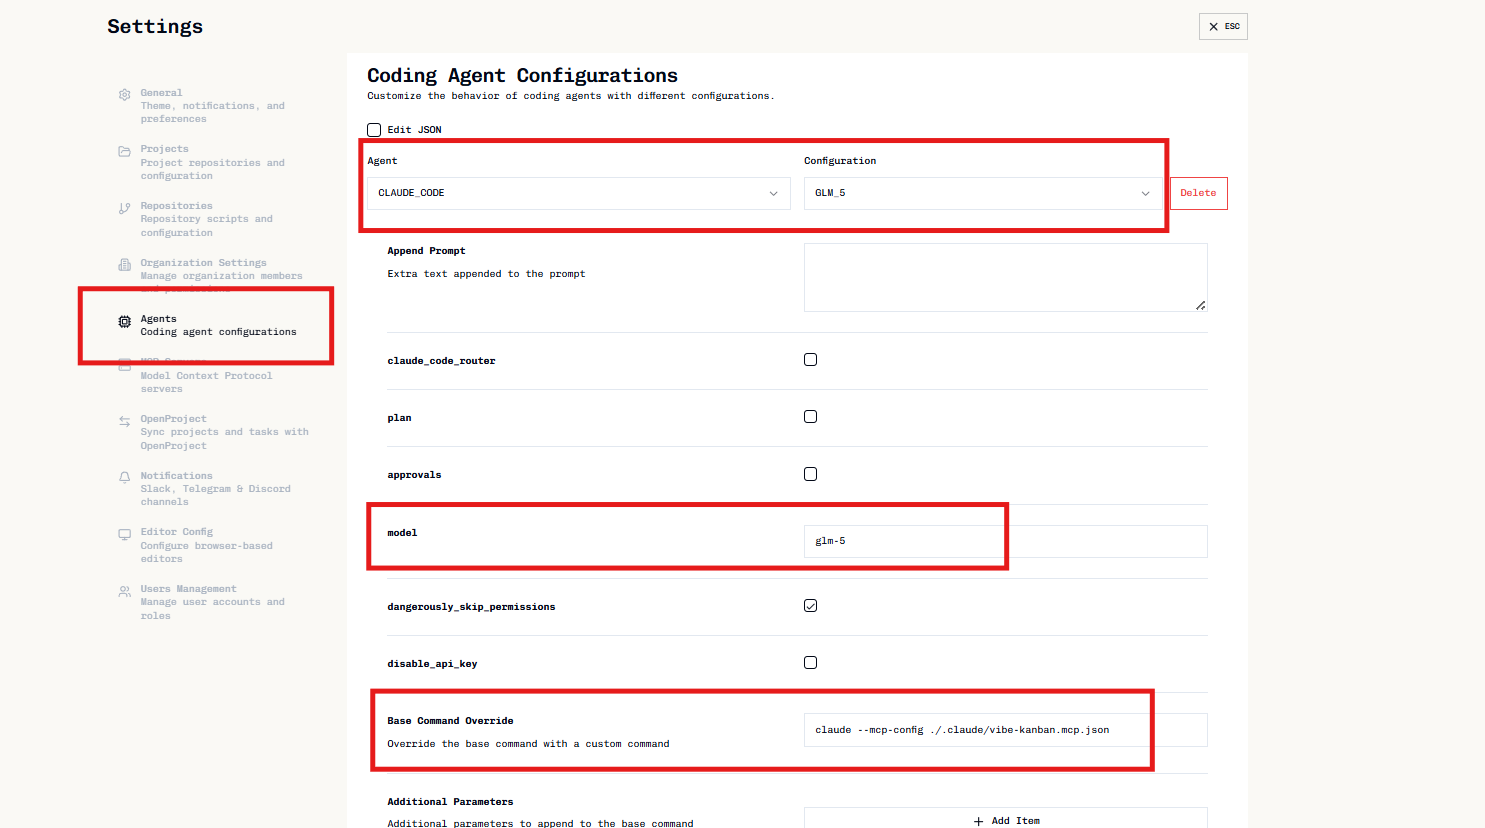Open Users Management section

(x=212, y=602)
